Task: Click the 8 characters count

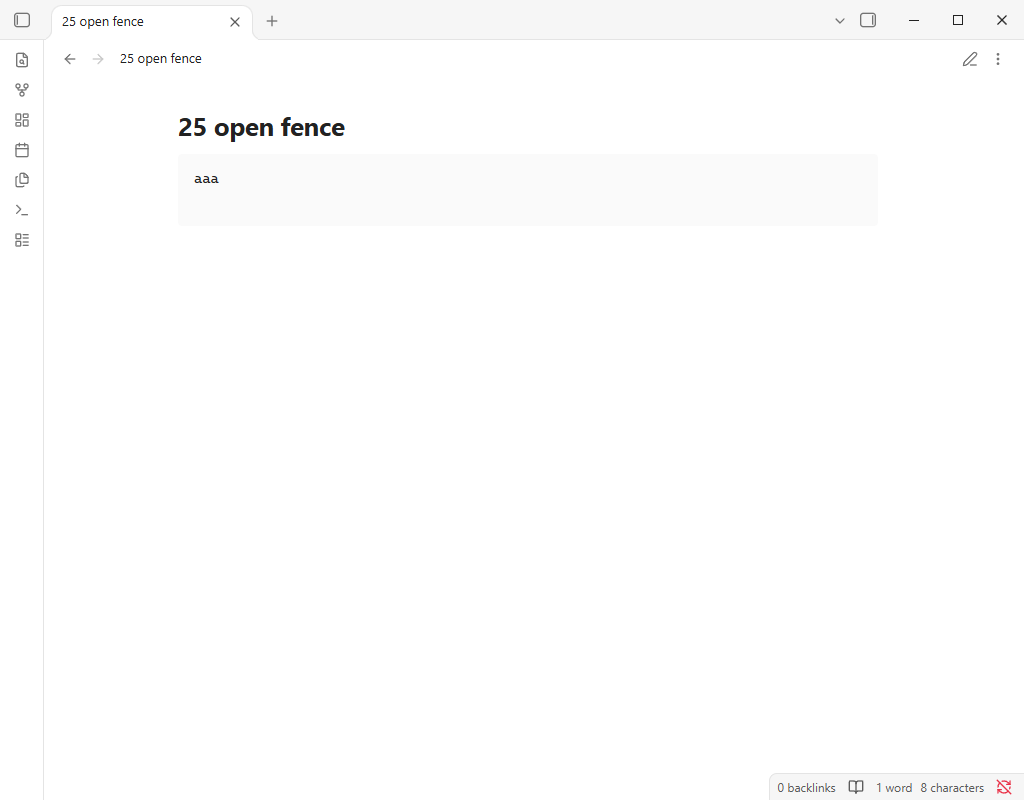Action: point(952,788)
